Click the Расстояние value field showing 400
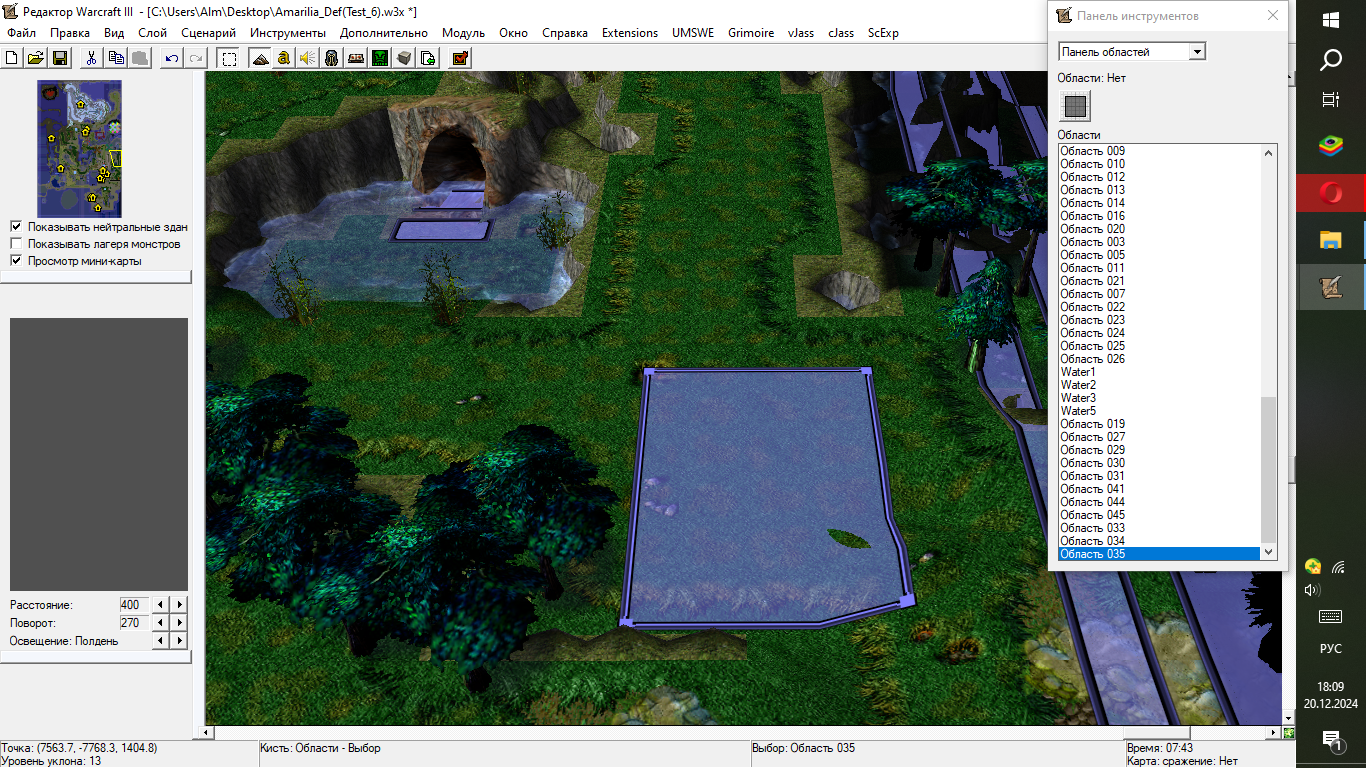Viewport: 1366px width, 768px height. (134, 605)
